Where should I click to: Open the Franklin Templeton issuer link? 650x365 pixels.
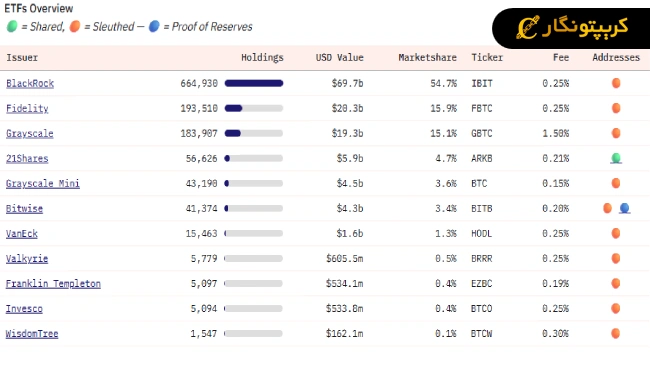(x=53, y=284)
